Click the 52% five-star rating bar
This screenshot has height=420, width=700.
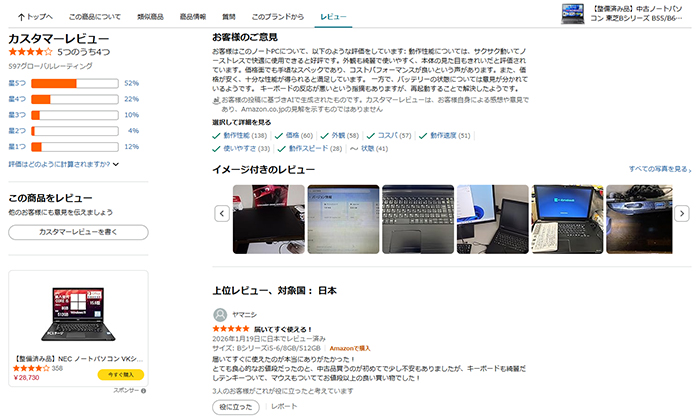(x=75, y=83)
